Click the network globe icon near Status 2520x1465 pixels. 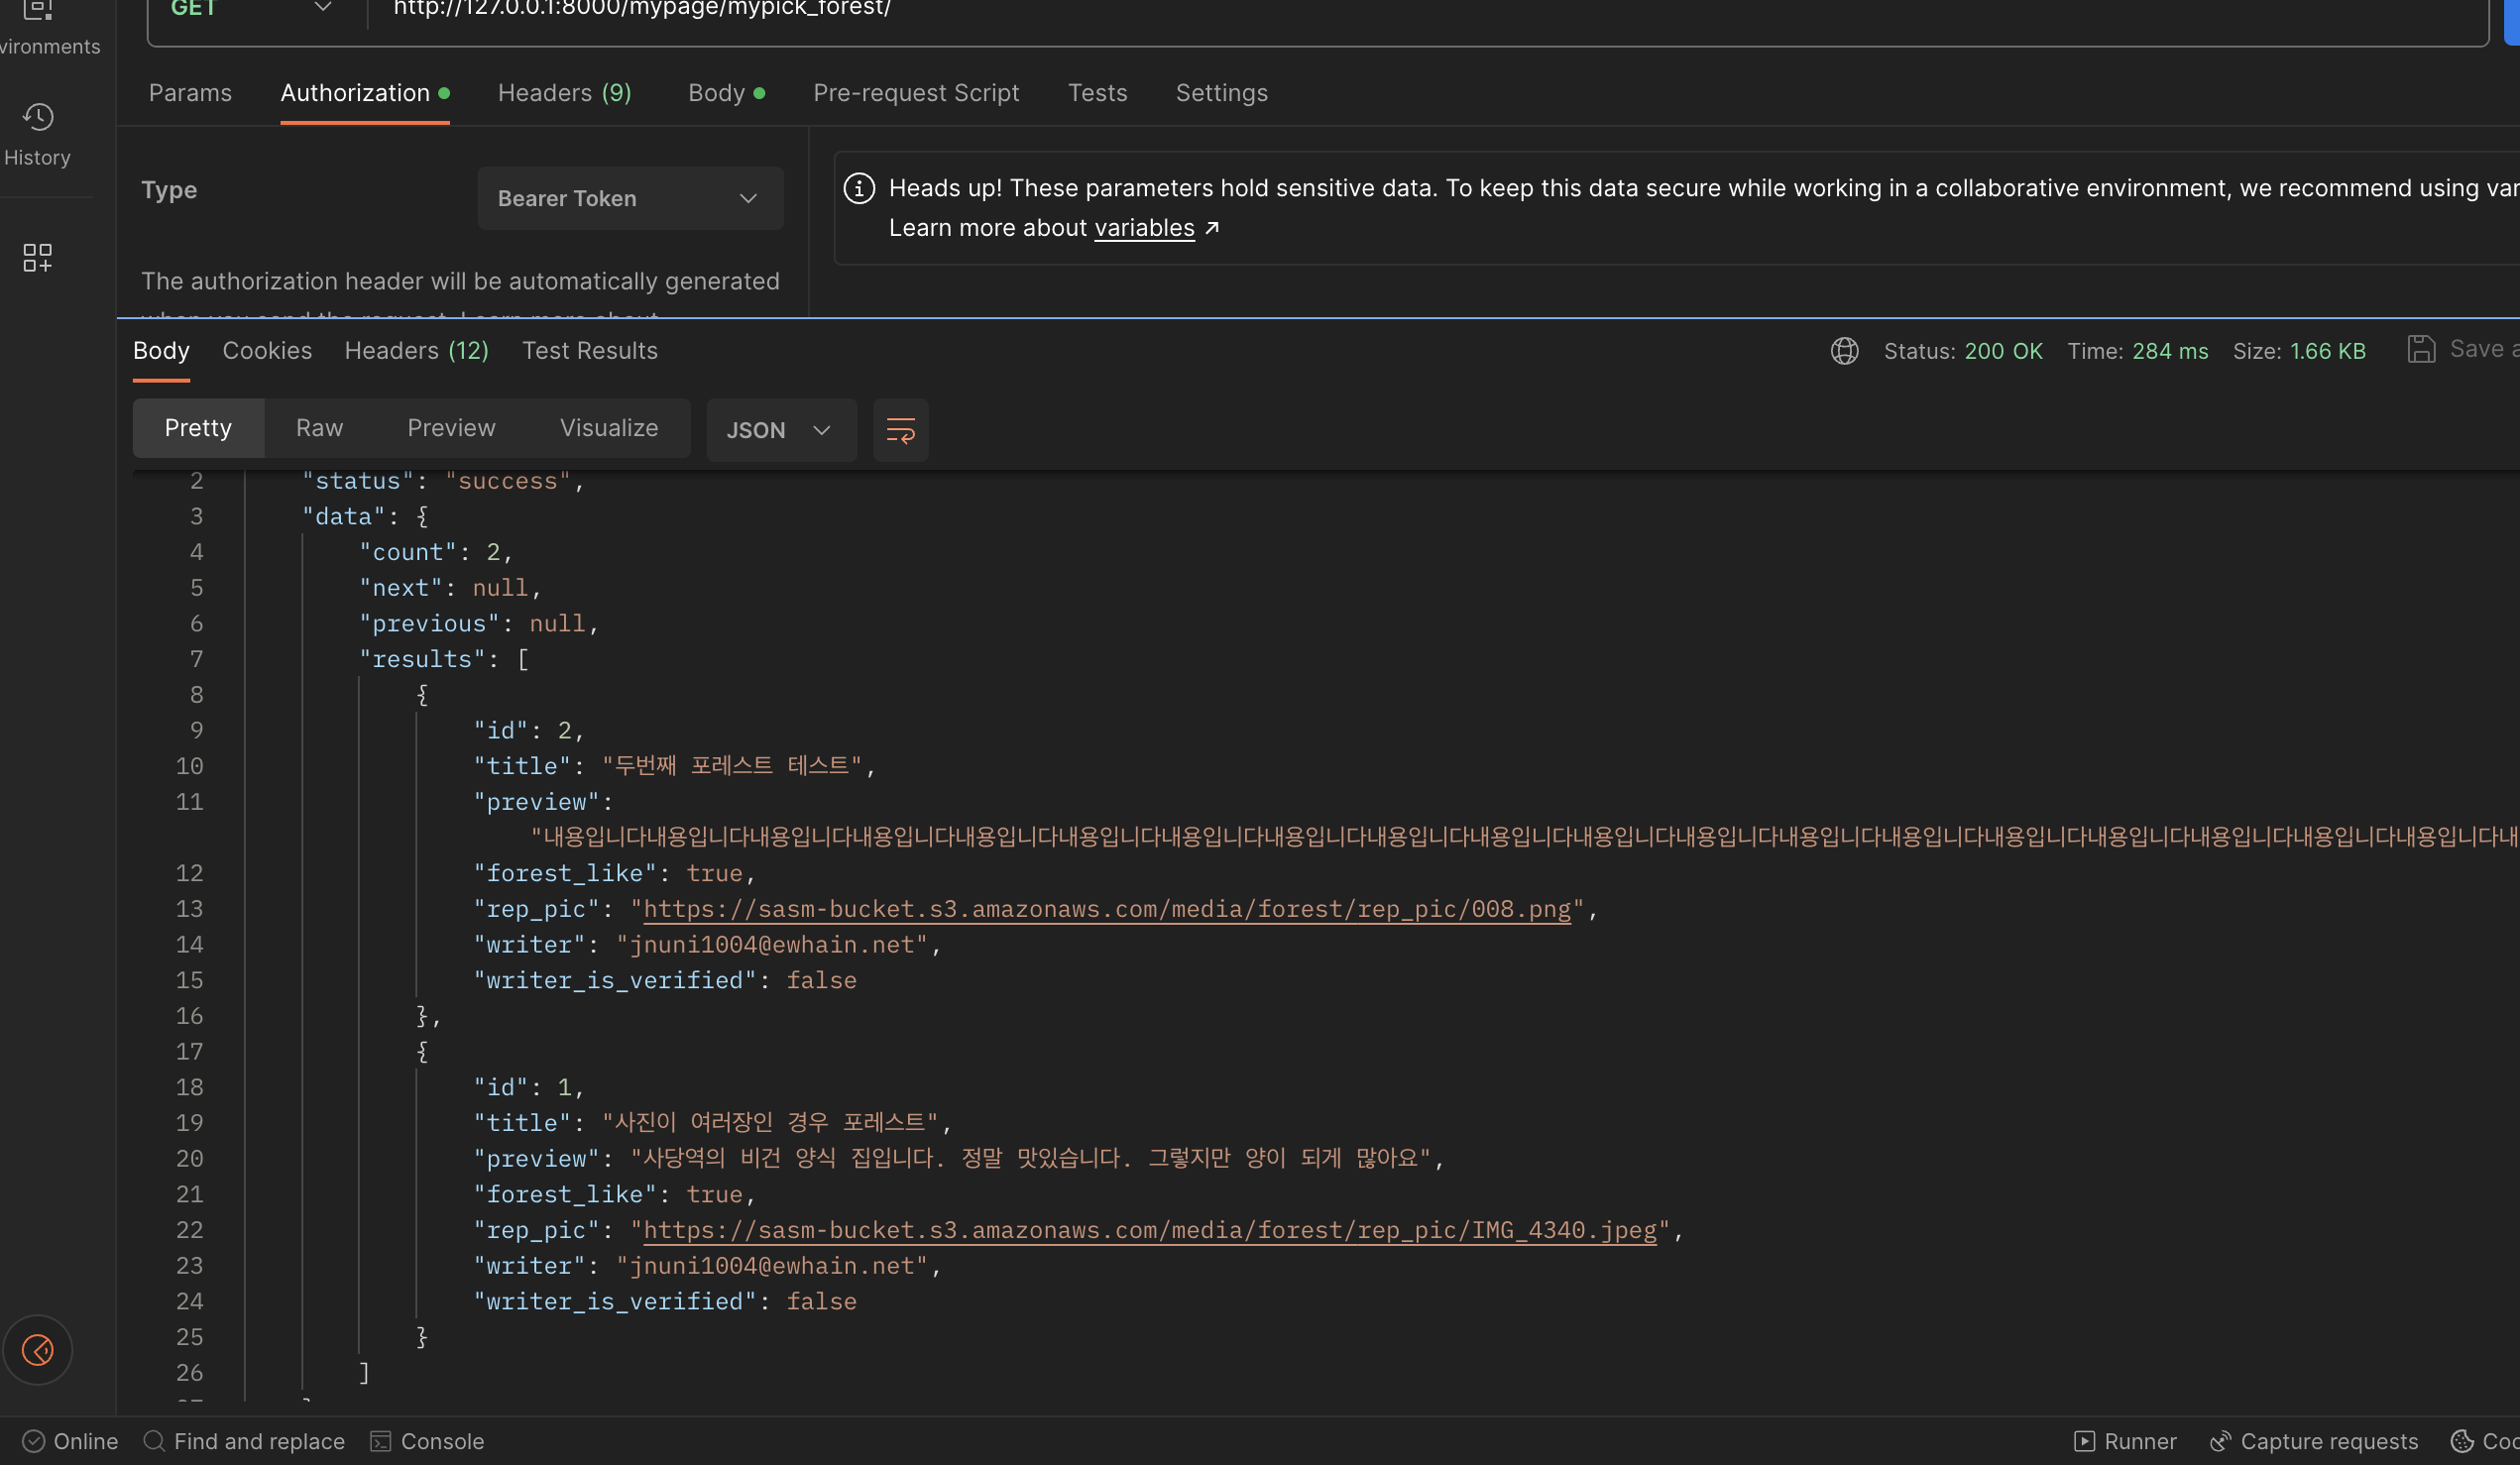(1844, 351)
